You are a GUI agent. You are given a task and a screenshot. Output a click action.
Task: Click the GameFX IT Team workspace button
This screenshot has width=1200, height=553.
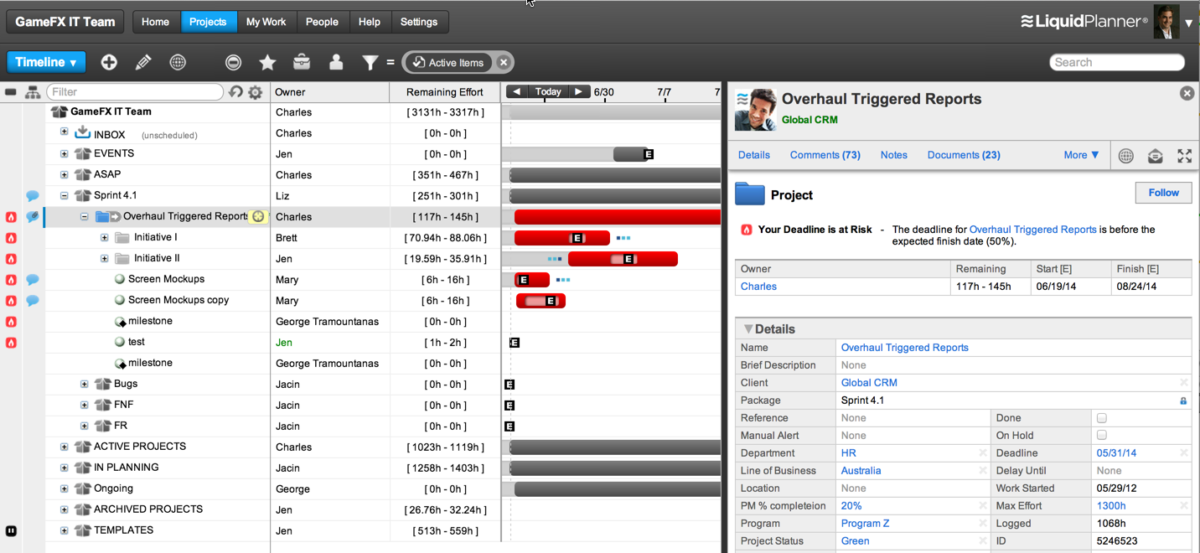pos(65,21)
